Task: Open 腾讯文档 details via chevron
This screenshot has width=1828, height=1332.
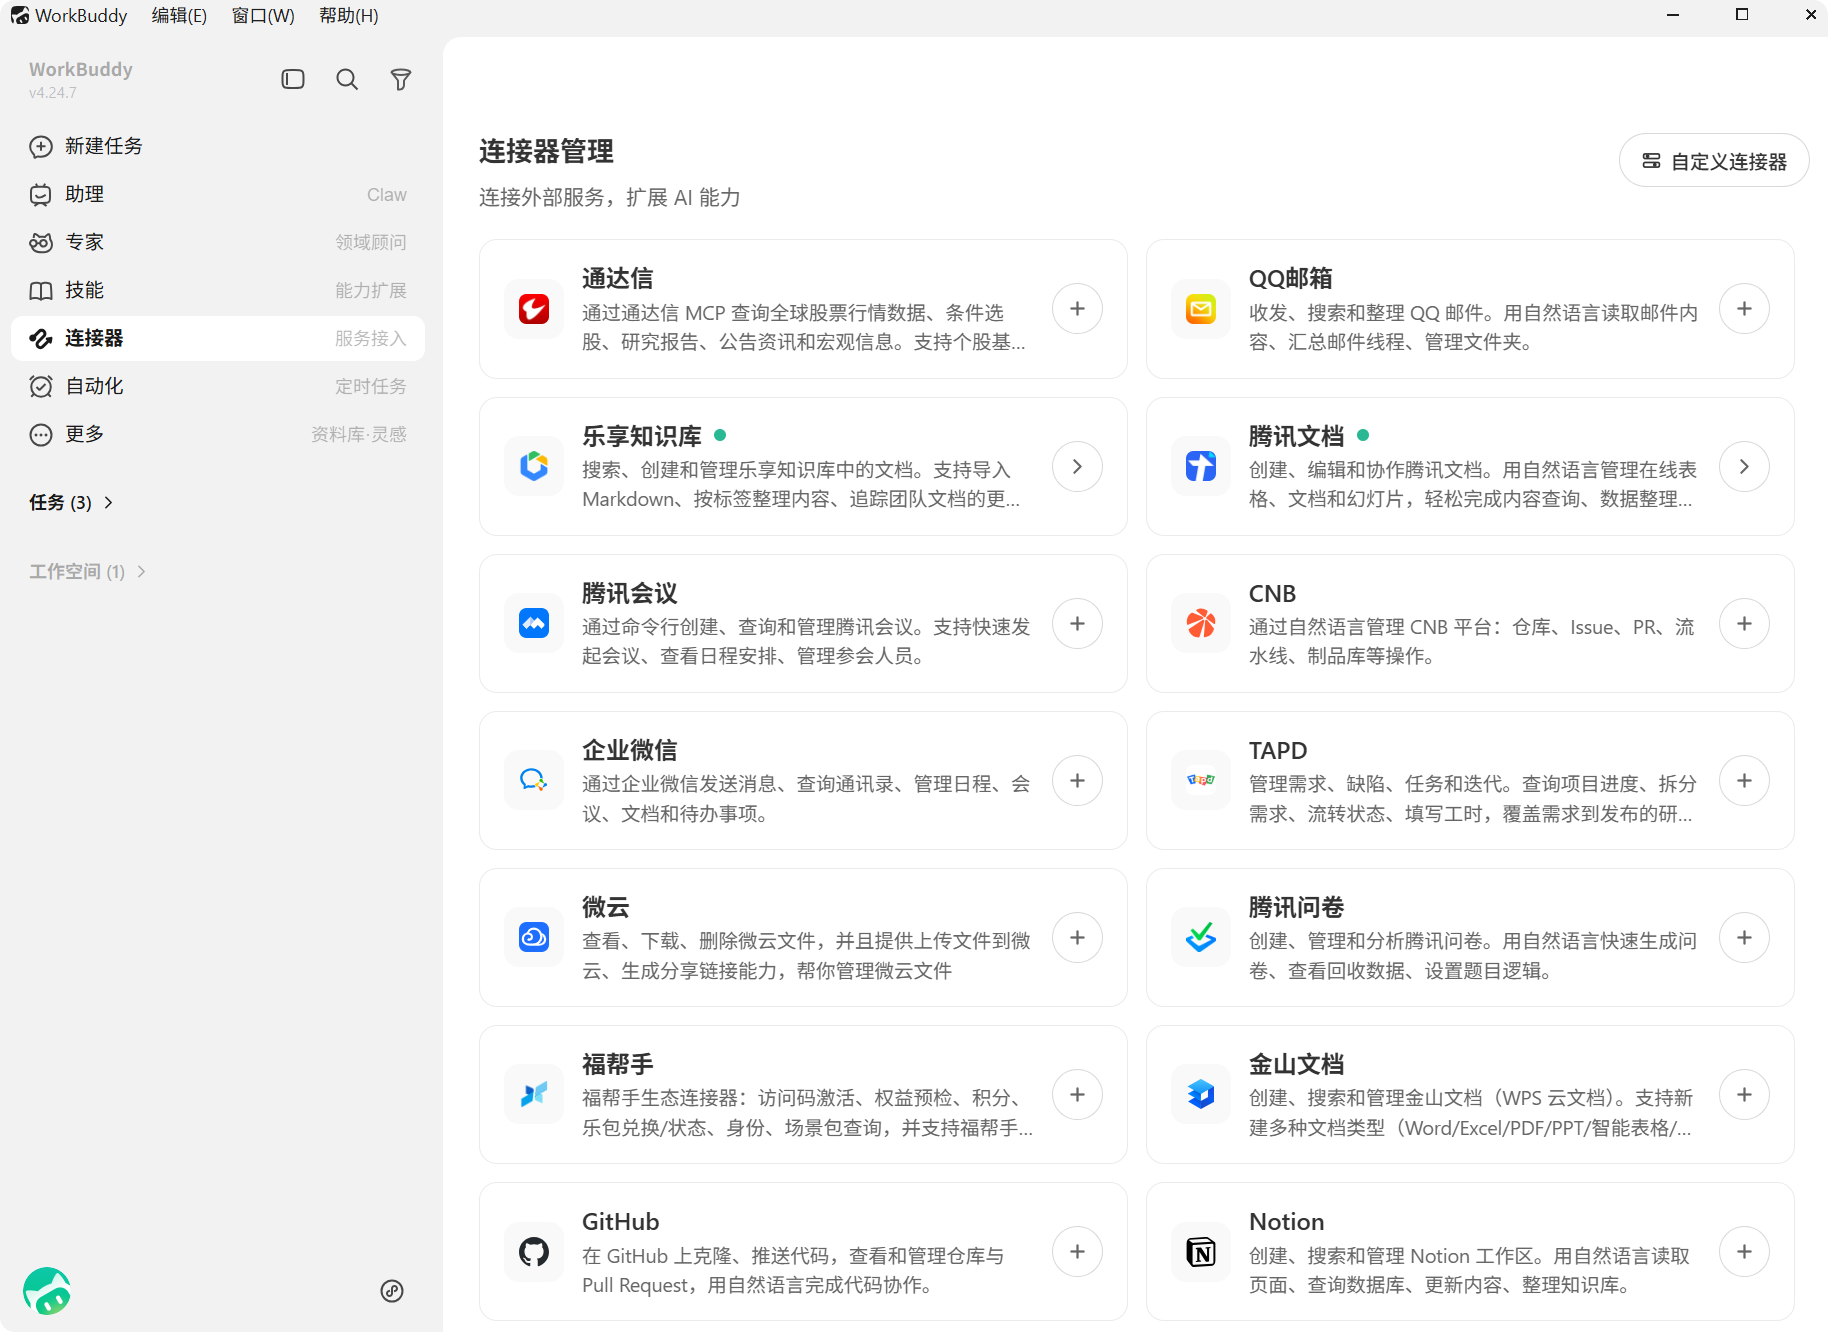Action: click(x=1744, y=466)
